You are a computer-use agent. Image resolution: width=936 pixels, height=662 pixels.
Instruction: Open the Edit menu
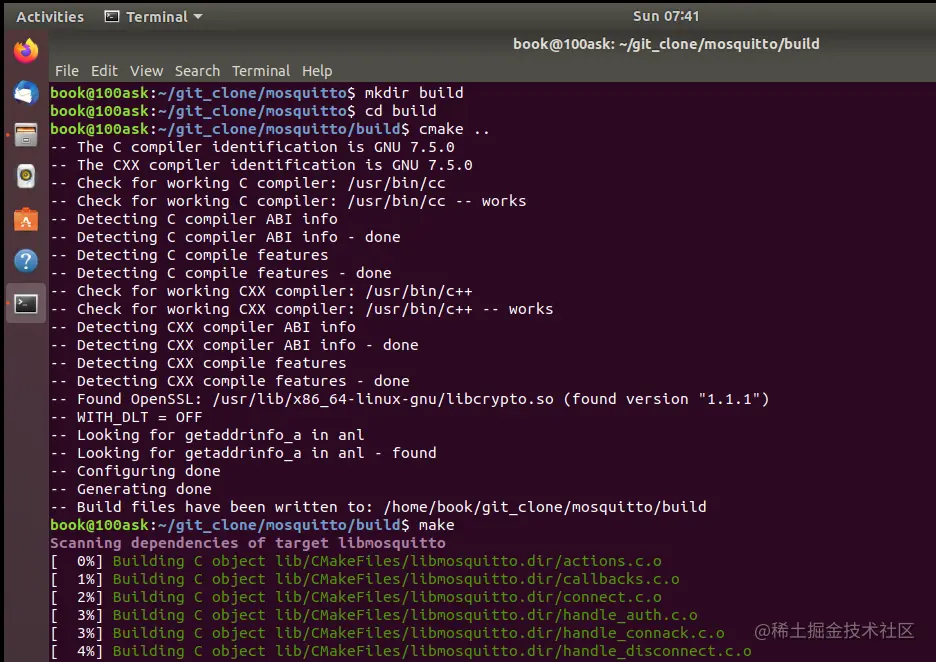click(x=104, y=71)
